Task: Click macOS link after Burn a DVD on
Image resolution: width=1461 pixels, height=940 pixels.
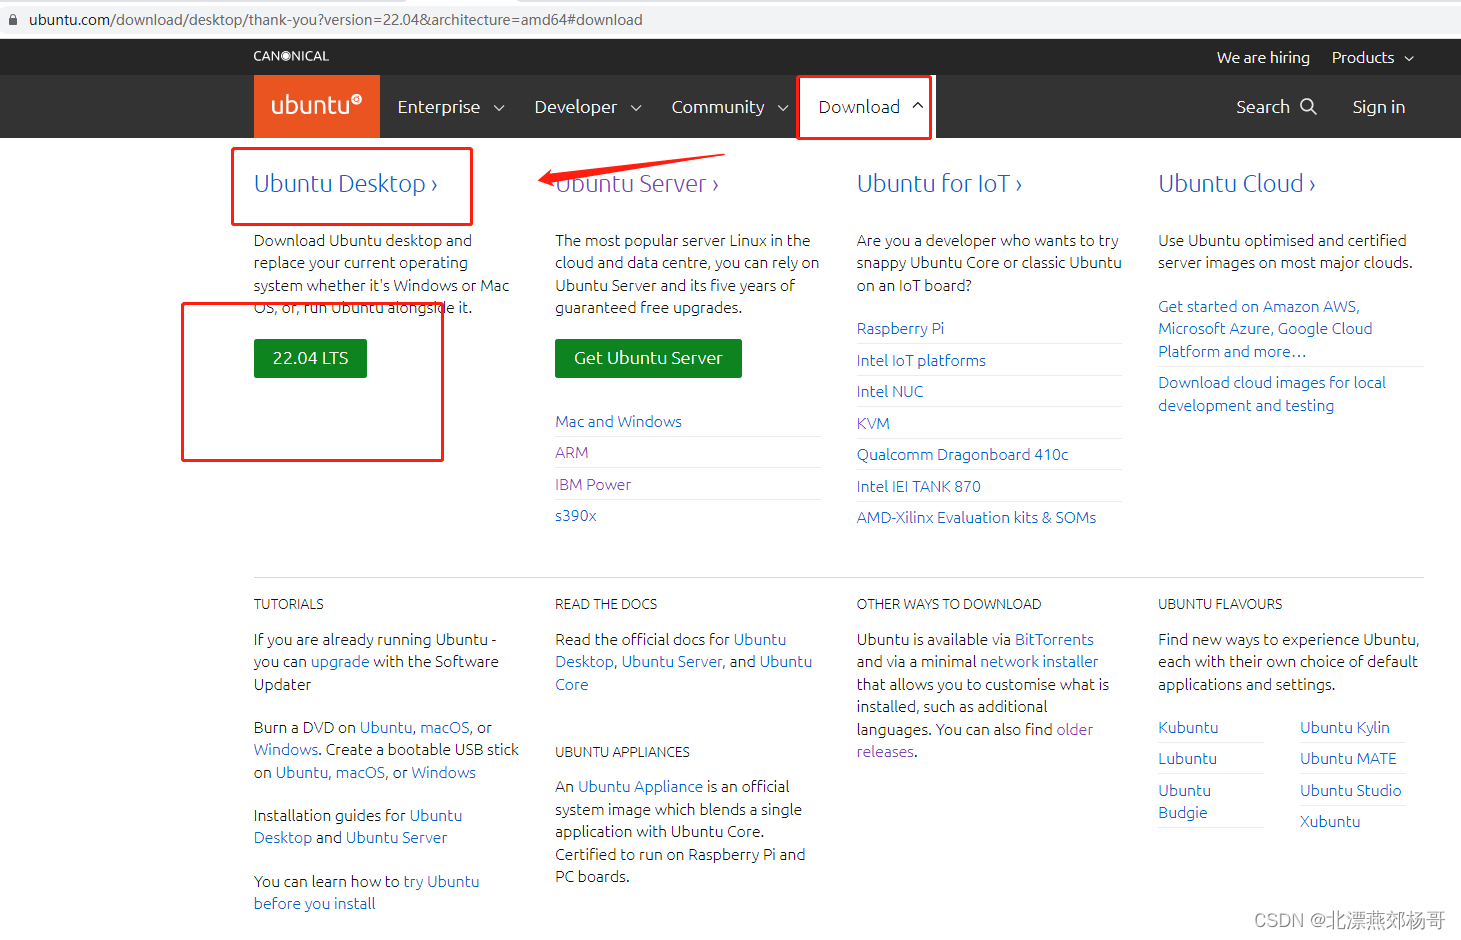Action: pyautogui.click(x=445, y=728)
